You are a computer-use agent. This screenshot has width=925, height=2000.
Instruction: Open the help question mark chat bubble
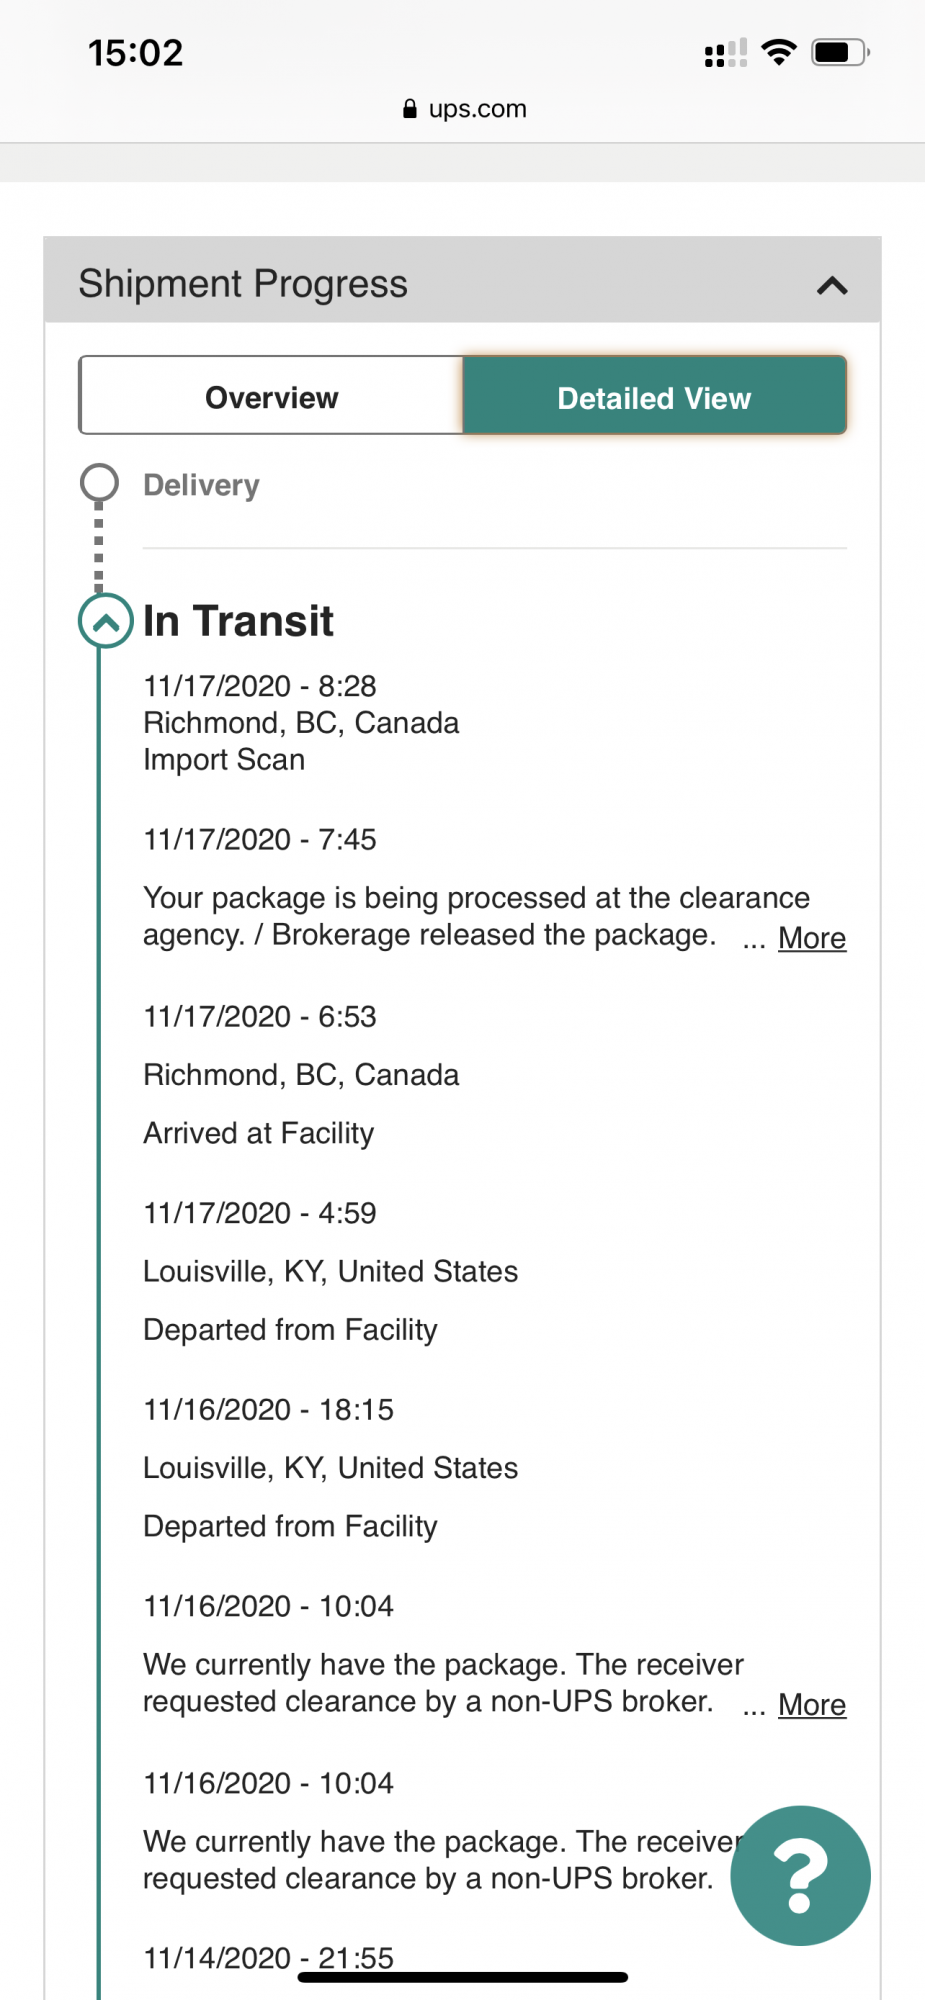[800, 1875]
